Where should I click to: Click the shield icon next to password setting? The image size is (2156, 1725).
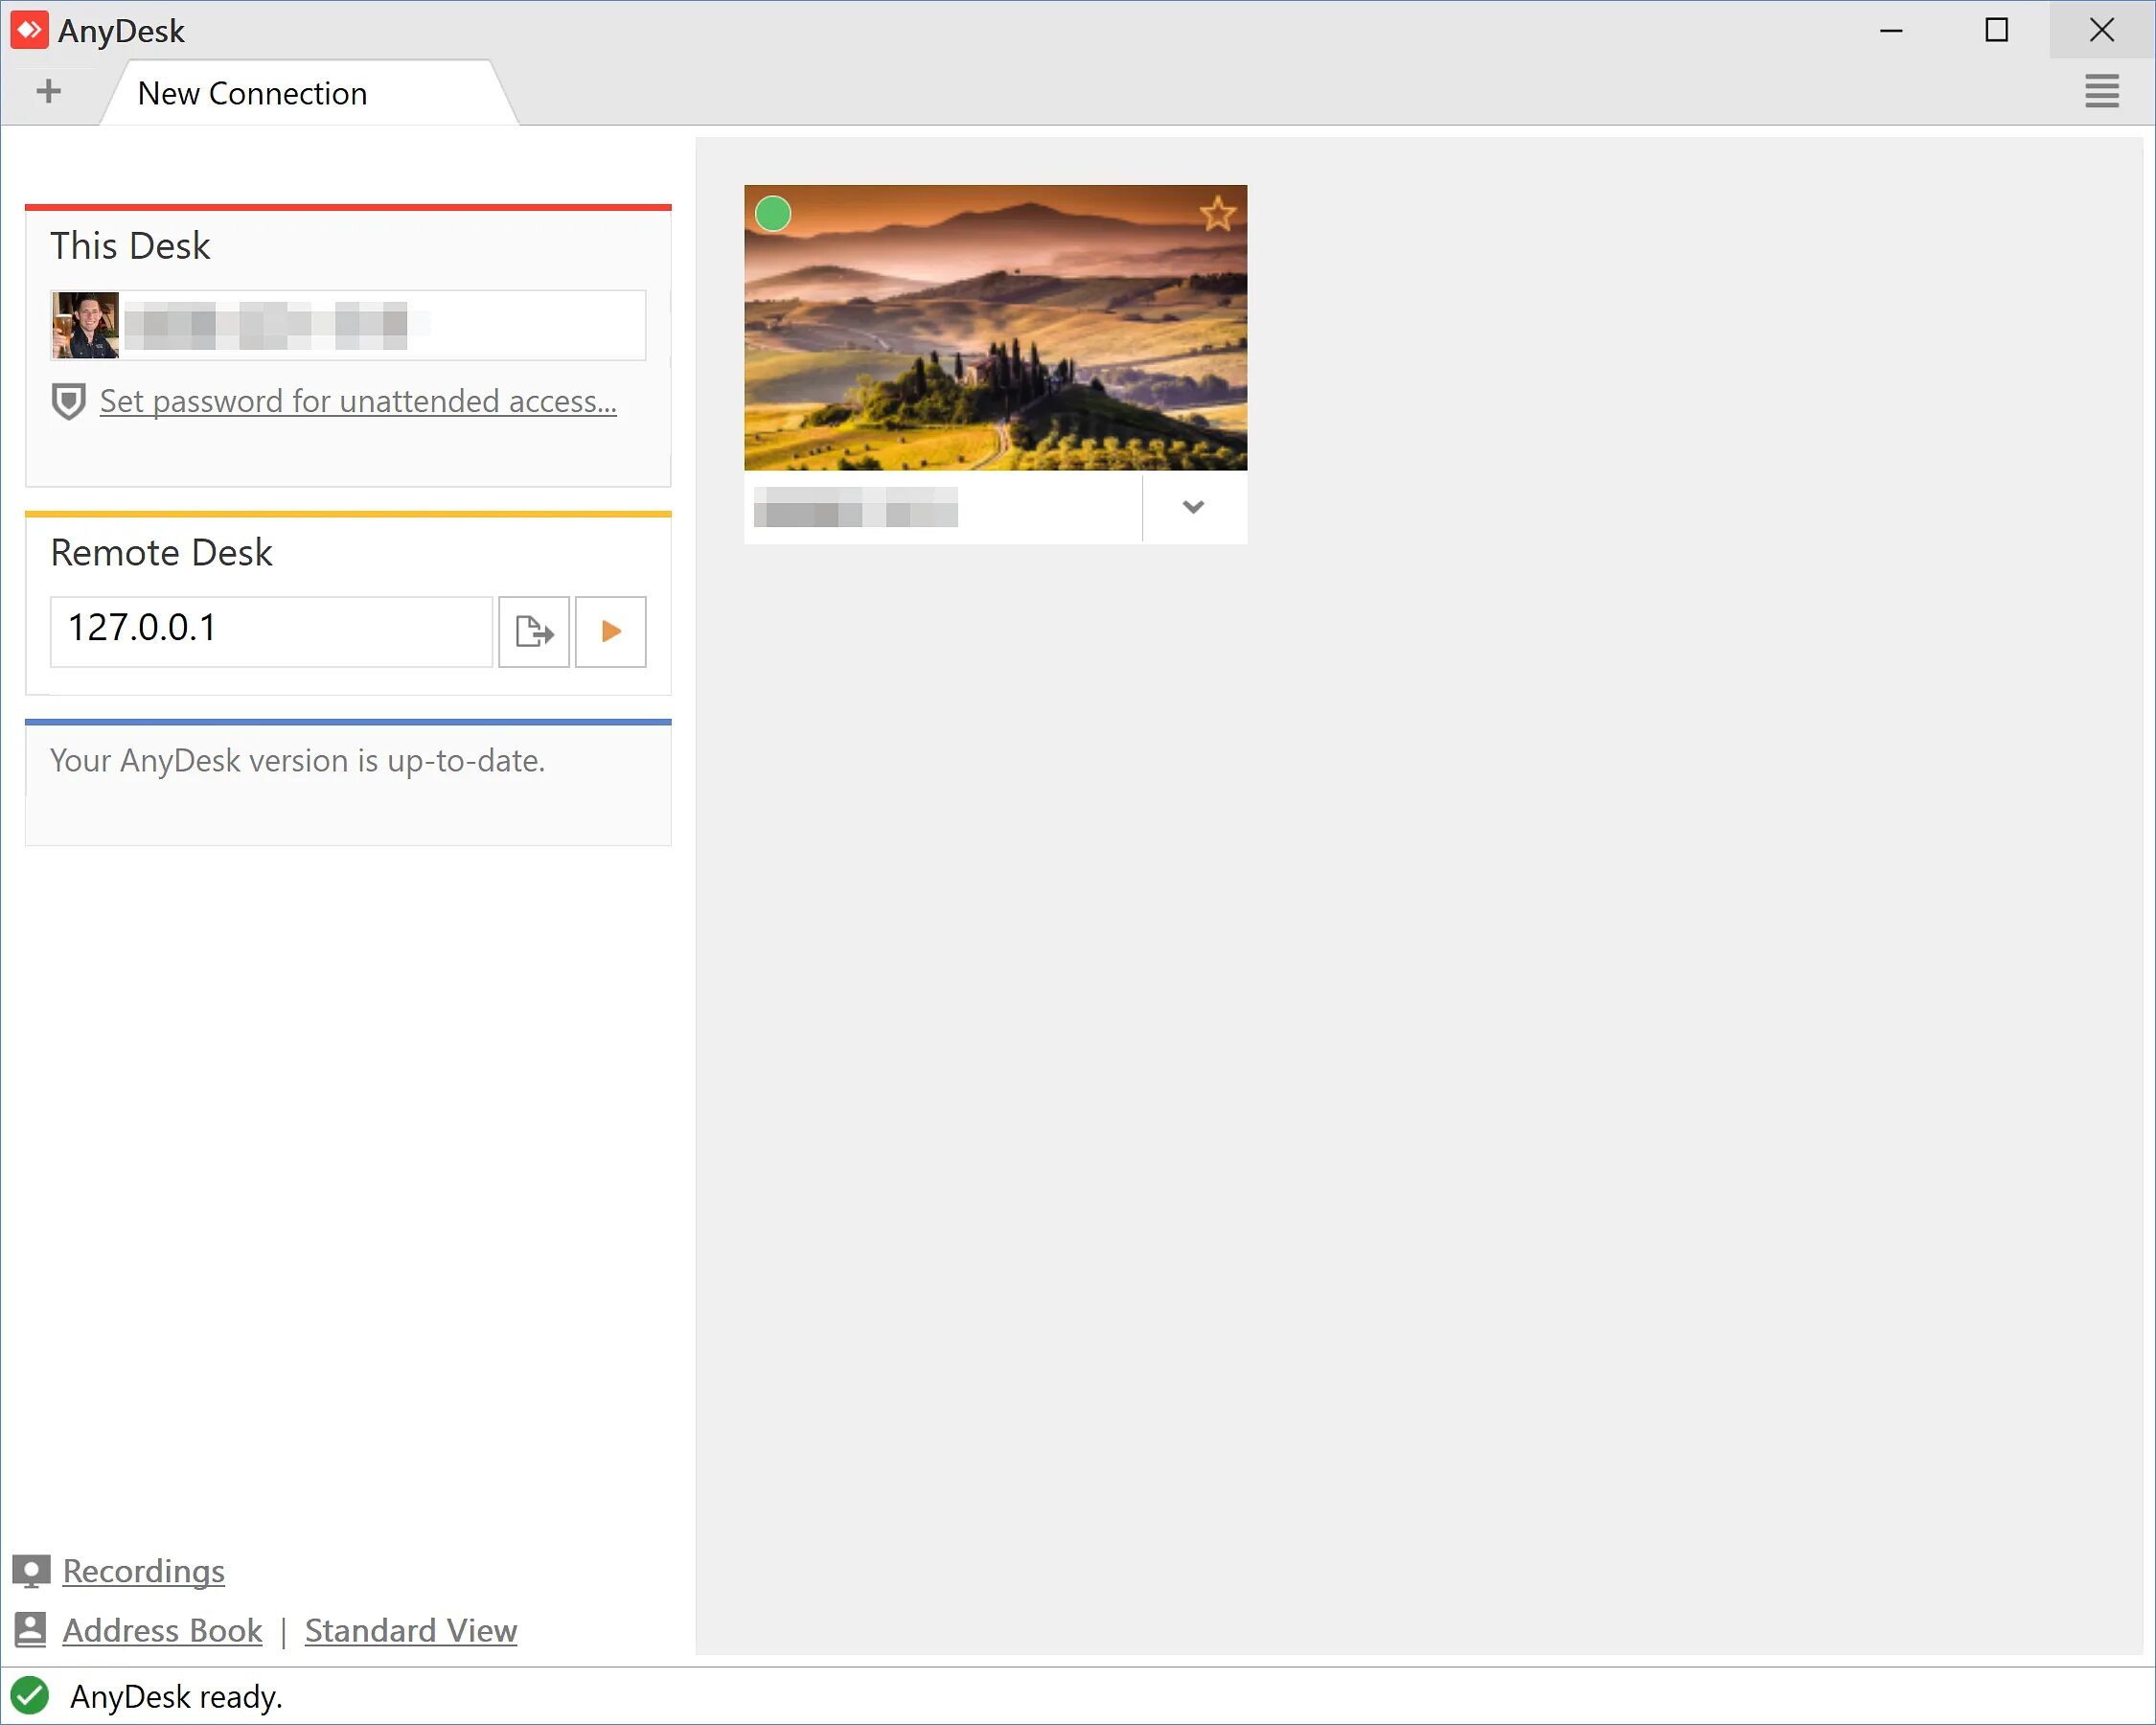(69, 402)
